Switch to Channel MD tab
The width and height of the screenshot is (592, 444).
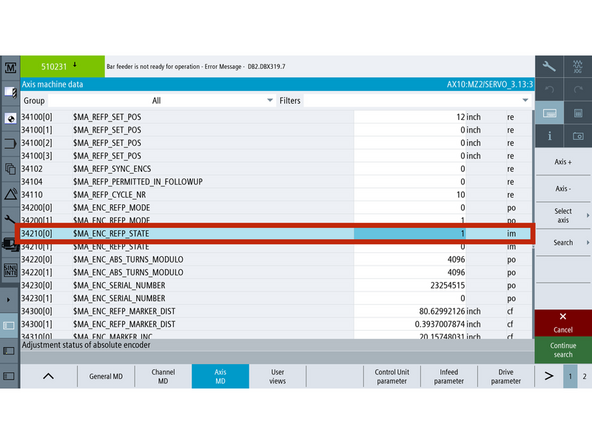[x=163, y=376]
